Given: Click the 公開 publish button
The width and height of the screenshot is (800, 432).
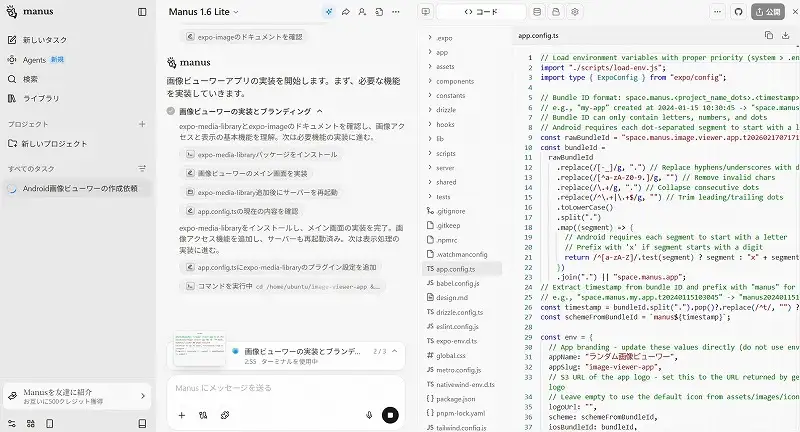Looking at the screenshot, I should (768, 12).
